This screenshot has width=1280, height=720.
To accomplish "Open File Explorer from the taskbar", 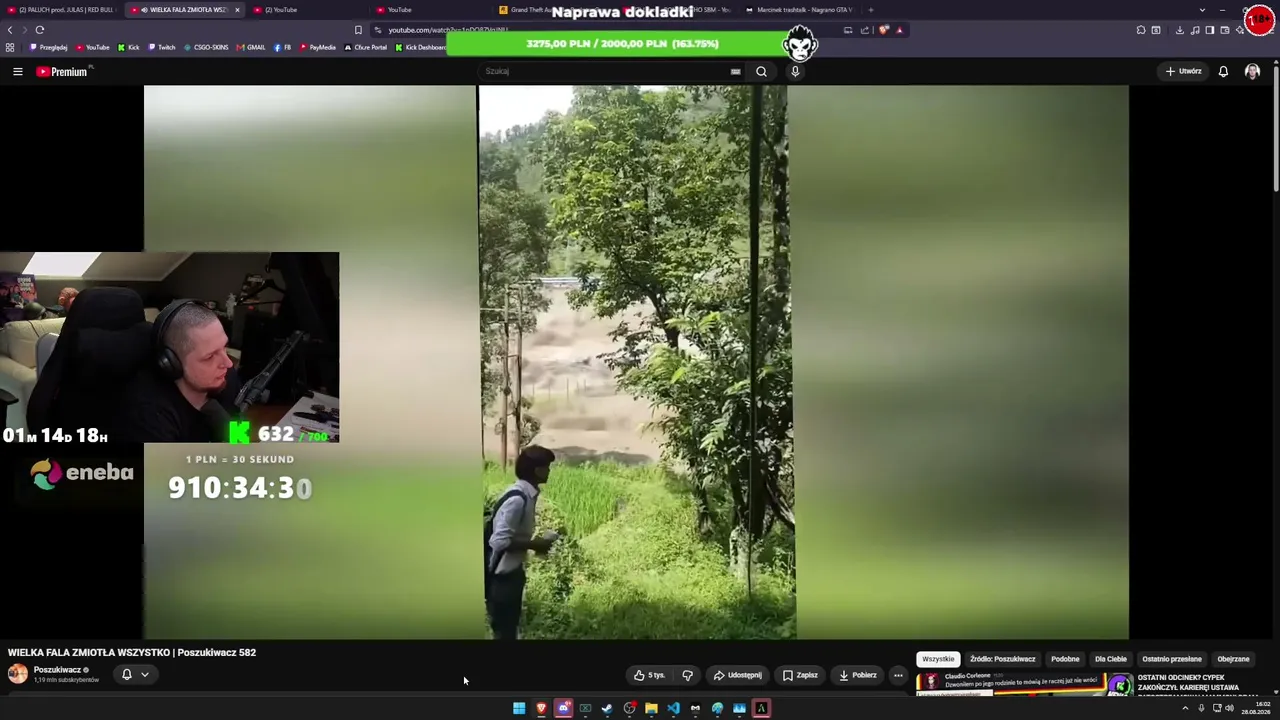I will coord(651,708).
